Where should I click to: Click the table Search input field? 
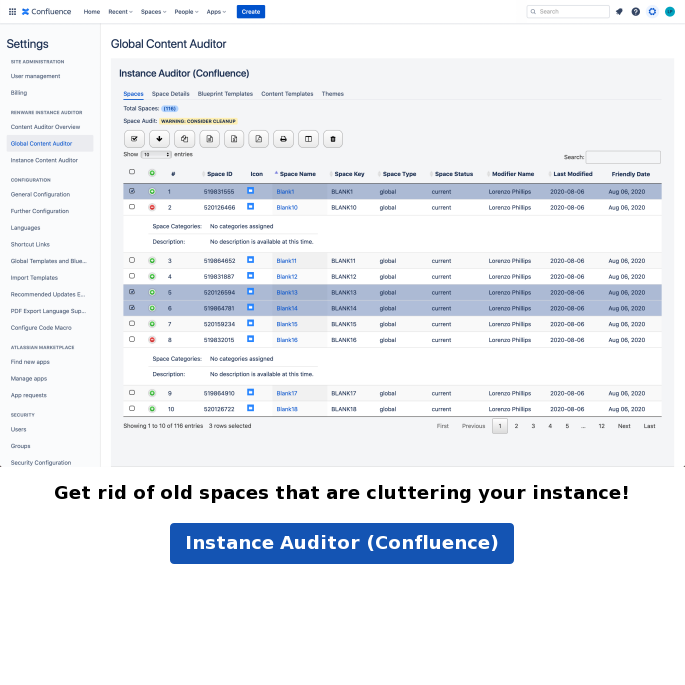point(622,157)
